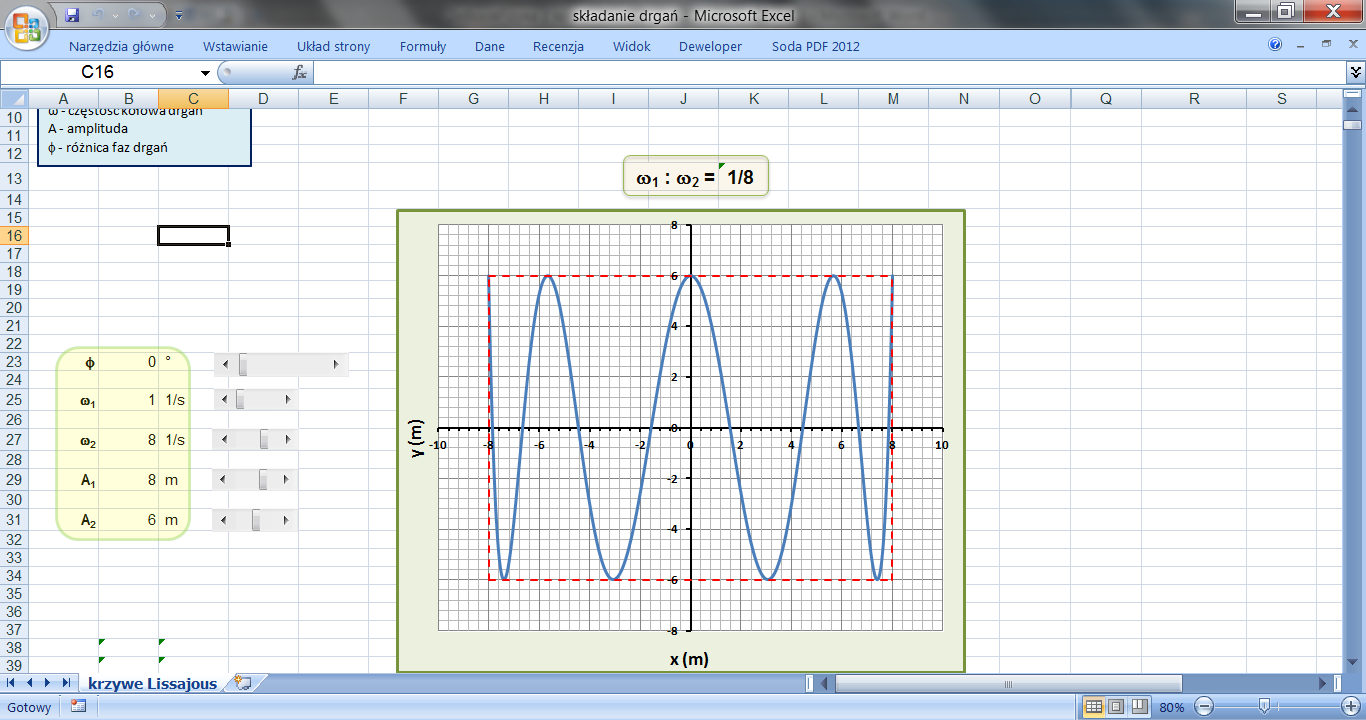Decrease ω2 with left arrow
Screen dimensions: 1366x720
point(224,439)
